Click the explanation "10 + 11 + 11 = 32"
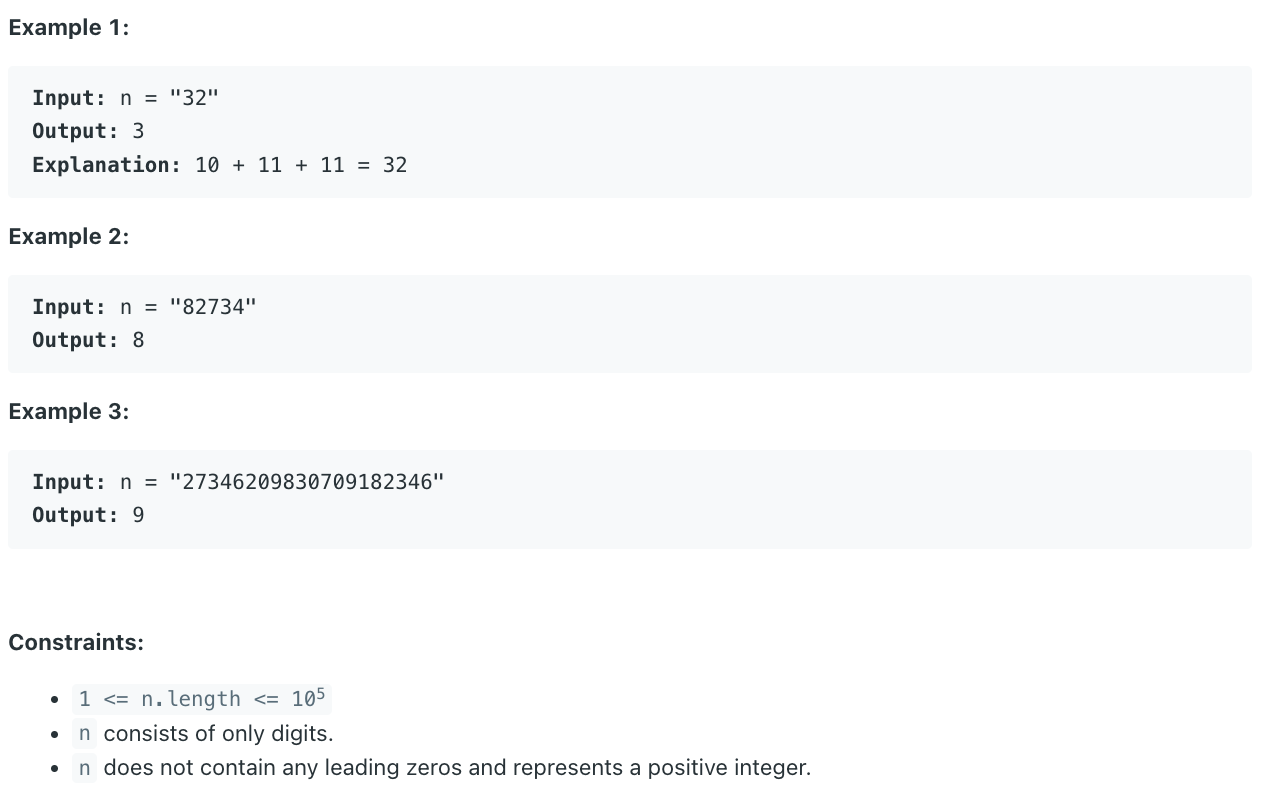1274x798 pixels. (301, 165)
